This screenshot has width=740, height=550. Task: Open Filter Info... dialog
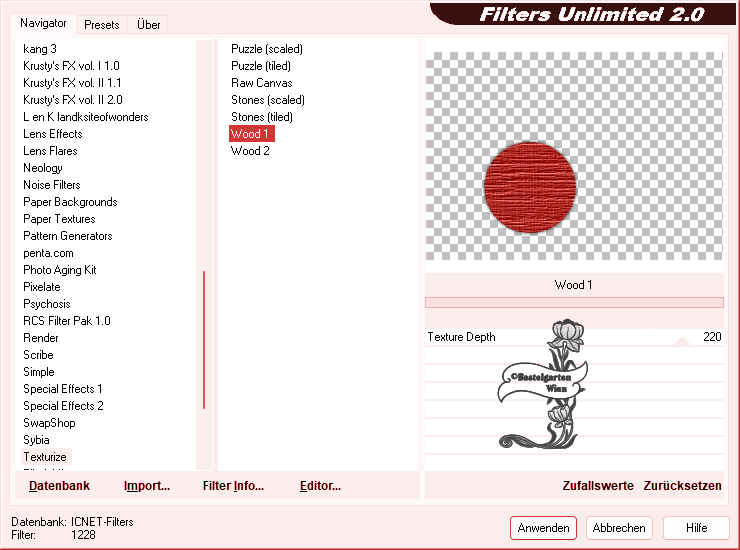(233, 486)
